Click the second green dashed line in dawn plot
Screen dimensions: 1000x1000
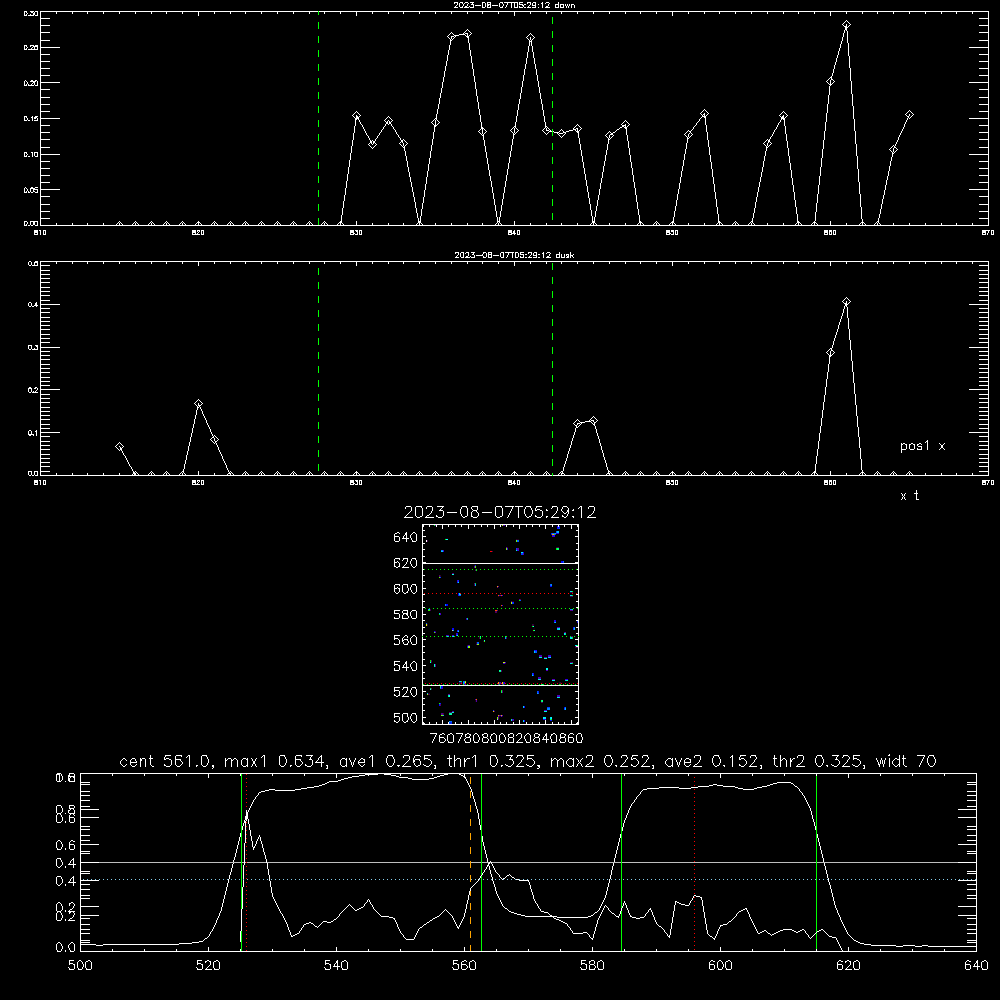[552, 118]
